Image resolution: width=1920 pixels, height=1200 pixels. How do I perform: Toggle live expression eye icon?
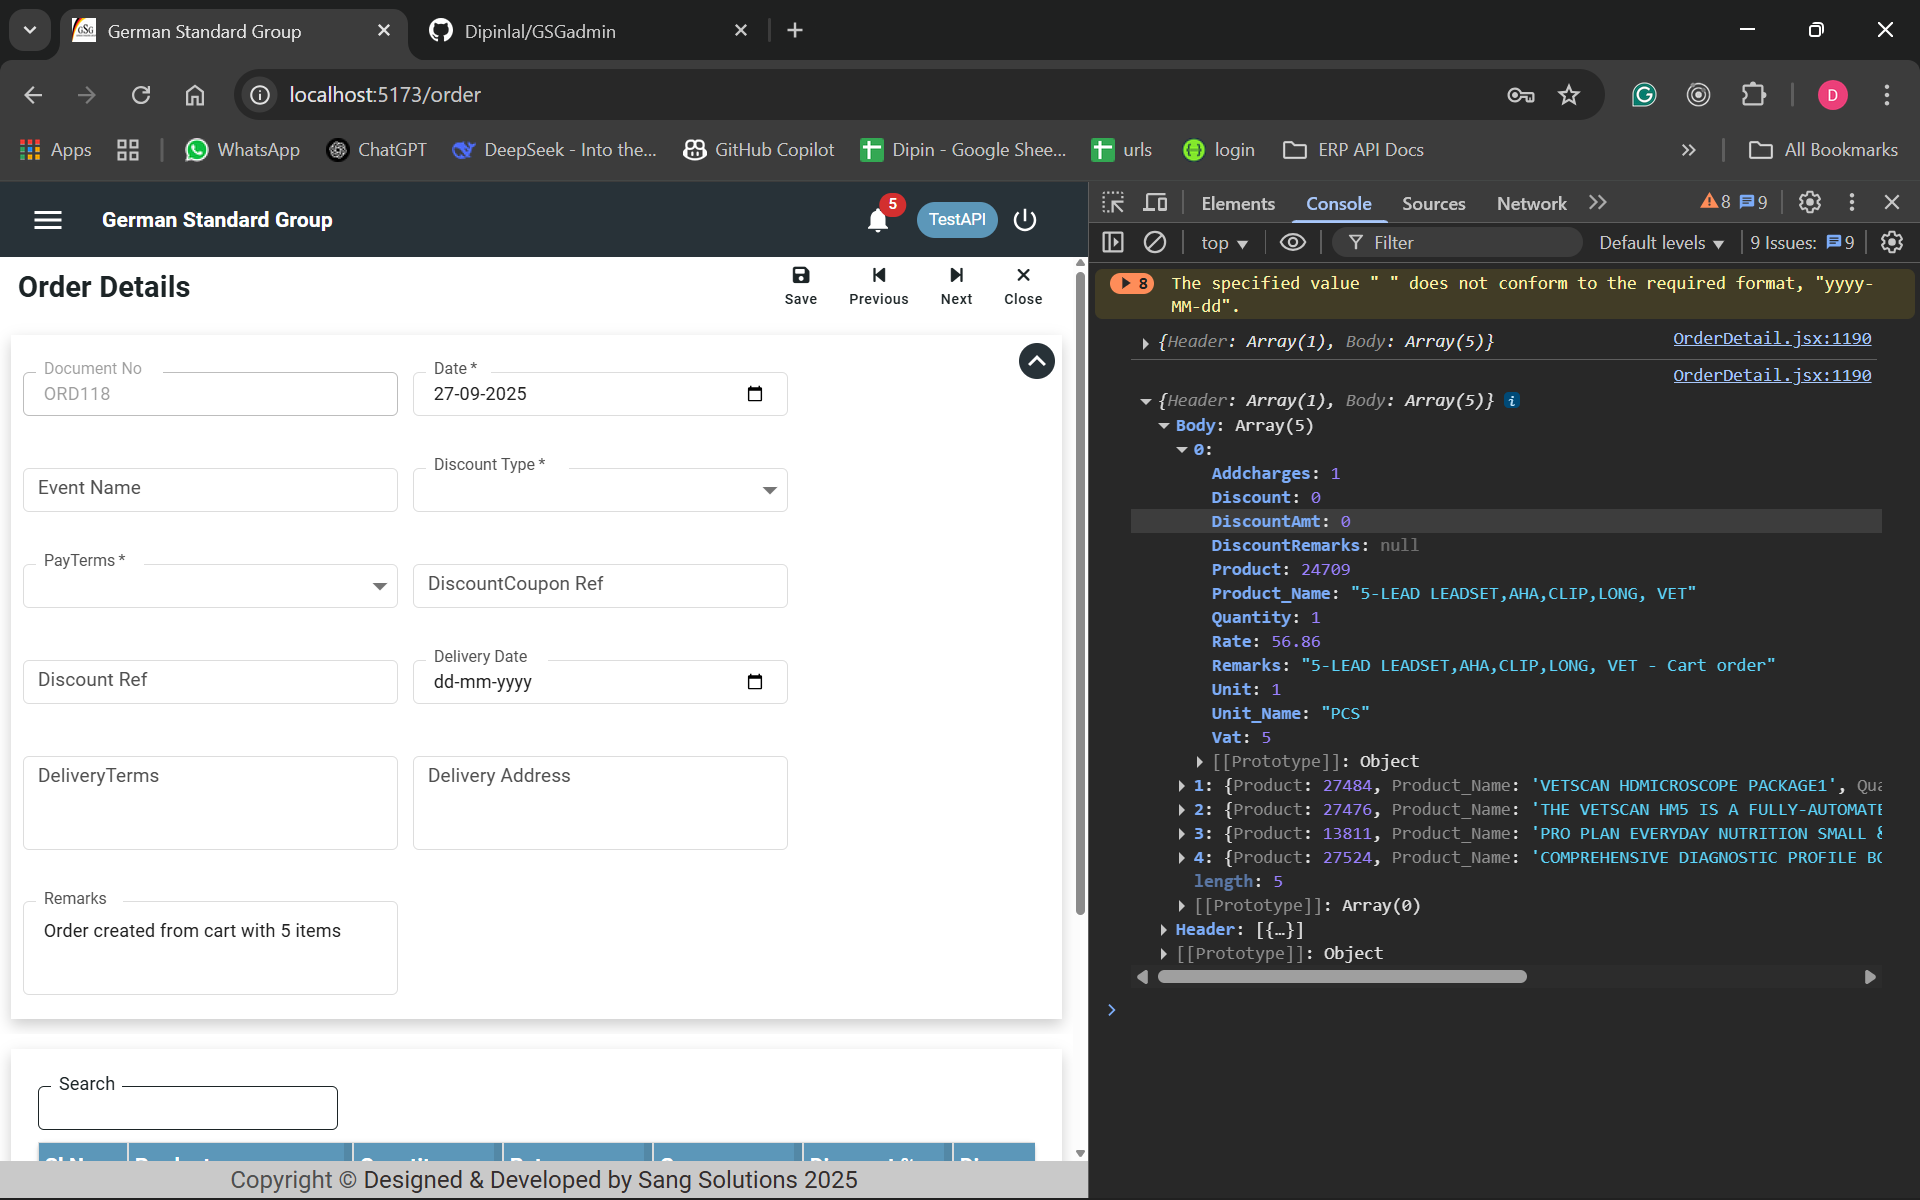[1292, 243]
